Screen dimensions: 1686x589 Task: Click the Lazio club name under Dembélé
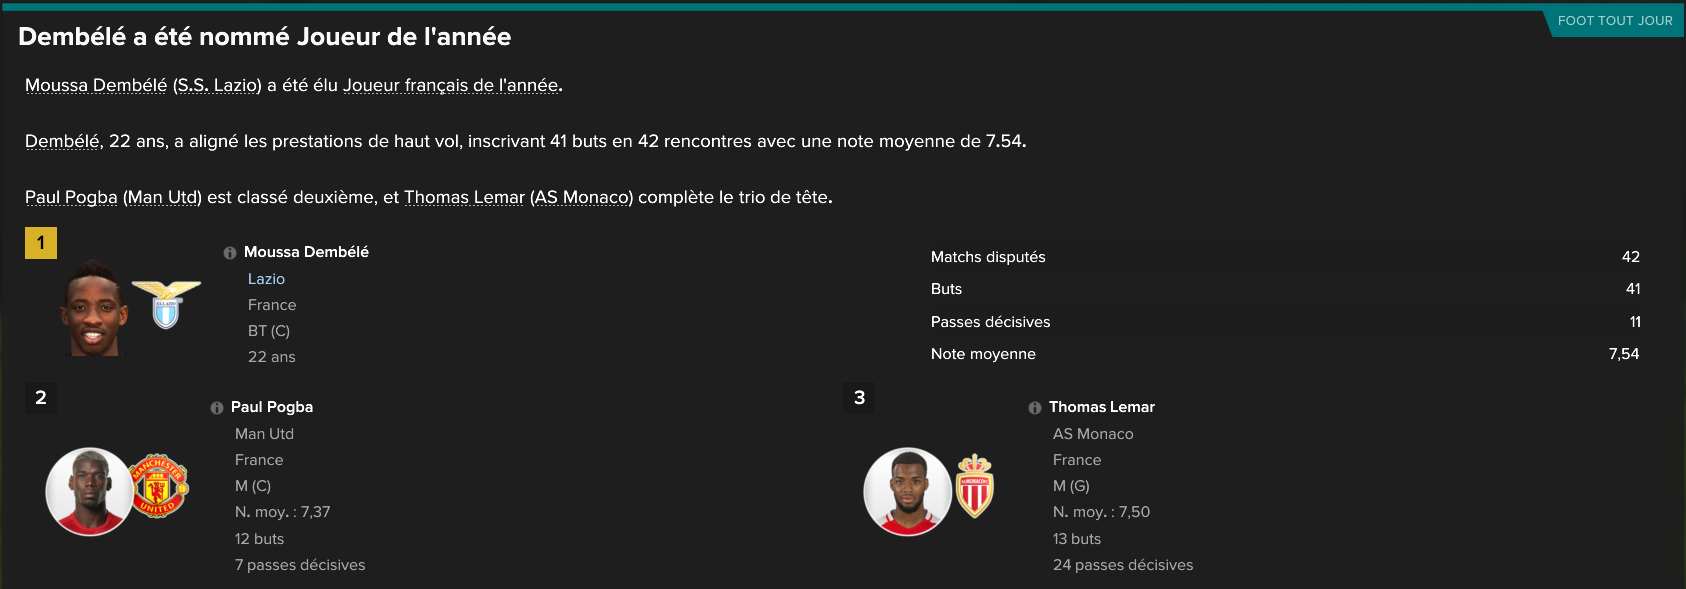266,279
